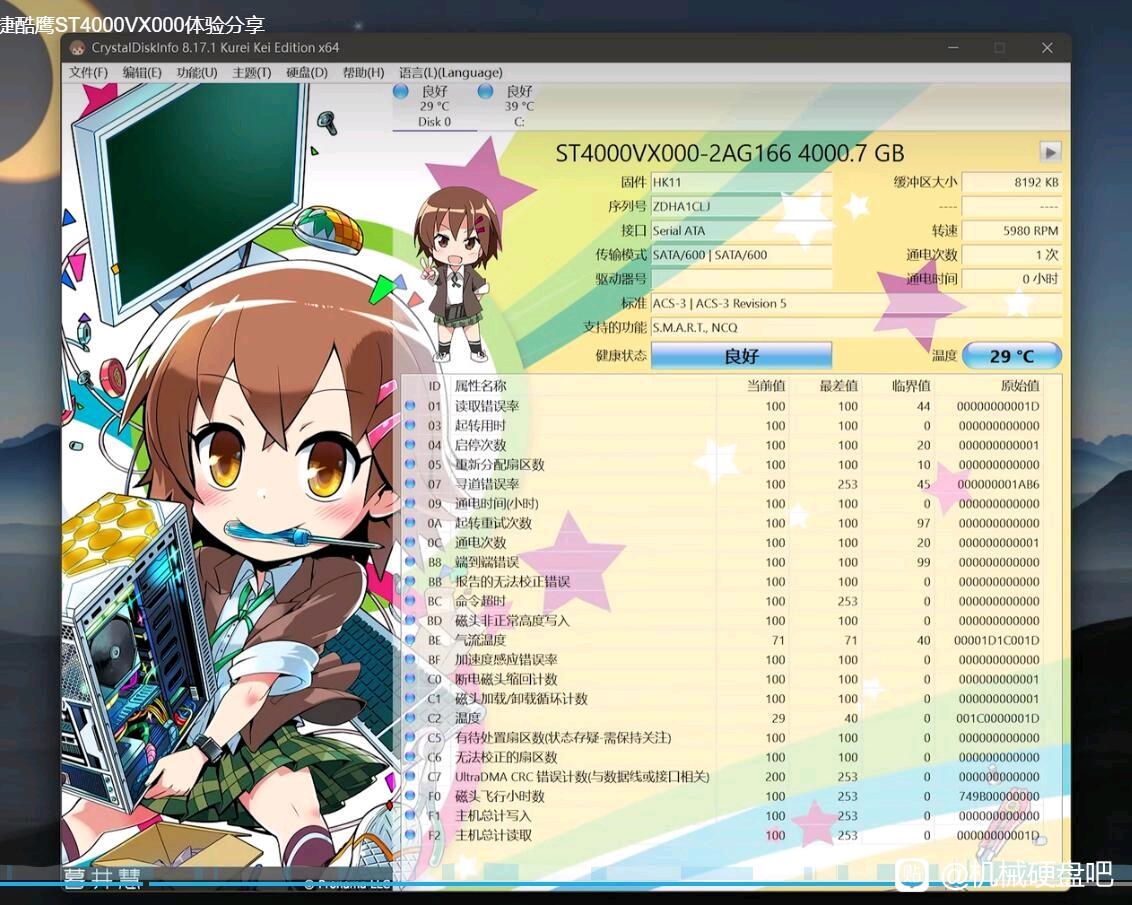Image resolution: width=1132 pixels, height=905 pixels.
Task: Select the Disk 0 drive tab
Action: coord(435,106)
